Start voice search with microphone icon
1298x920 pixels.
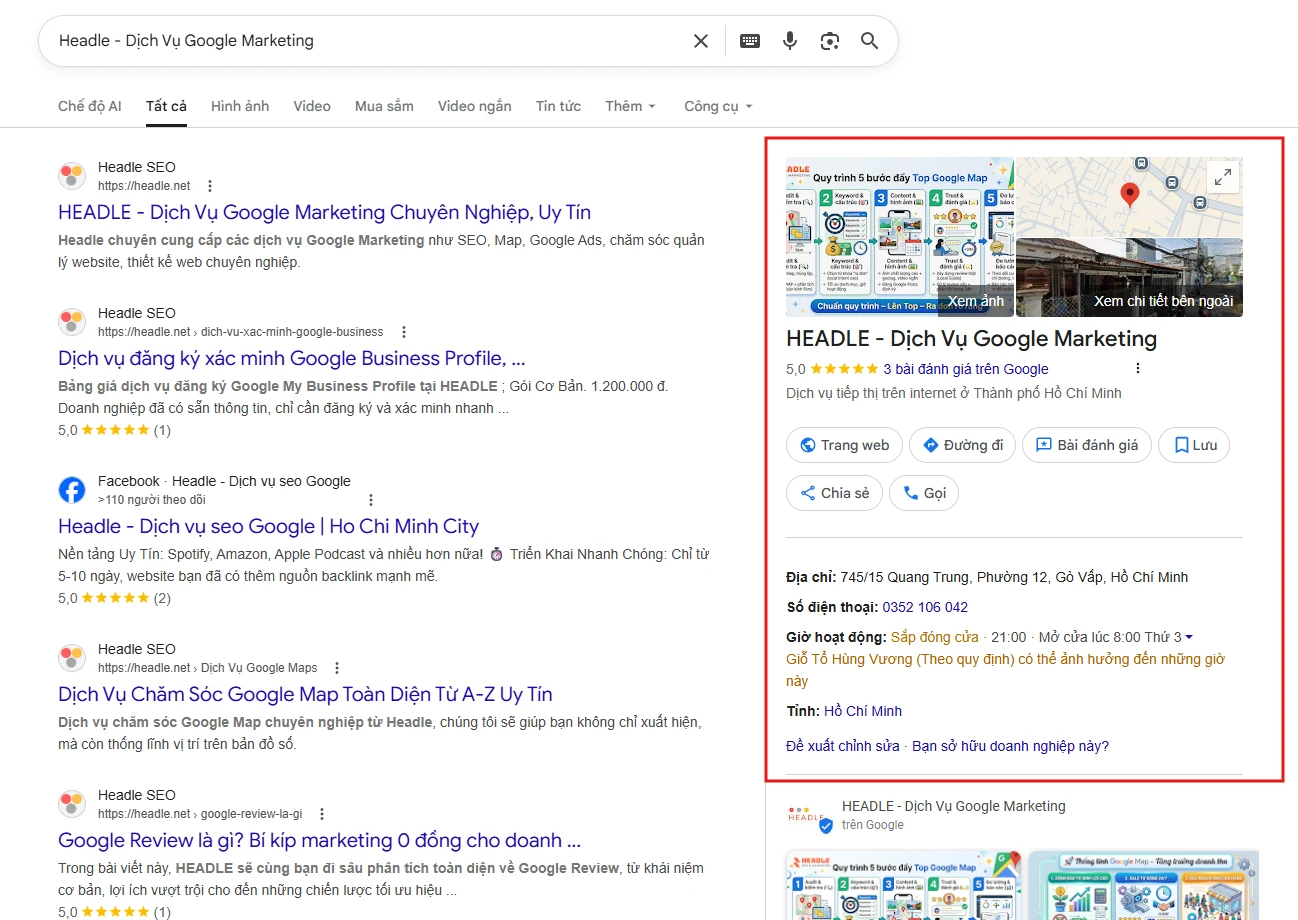[x=790, y=41]
